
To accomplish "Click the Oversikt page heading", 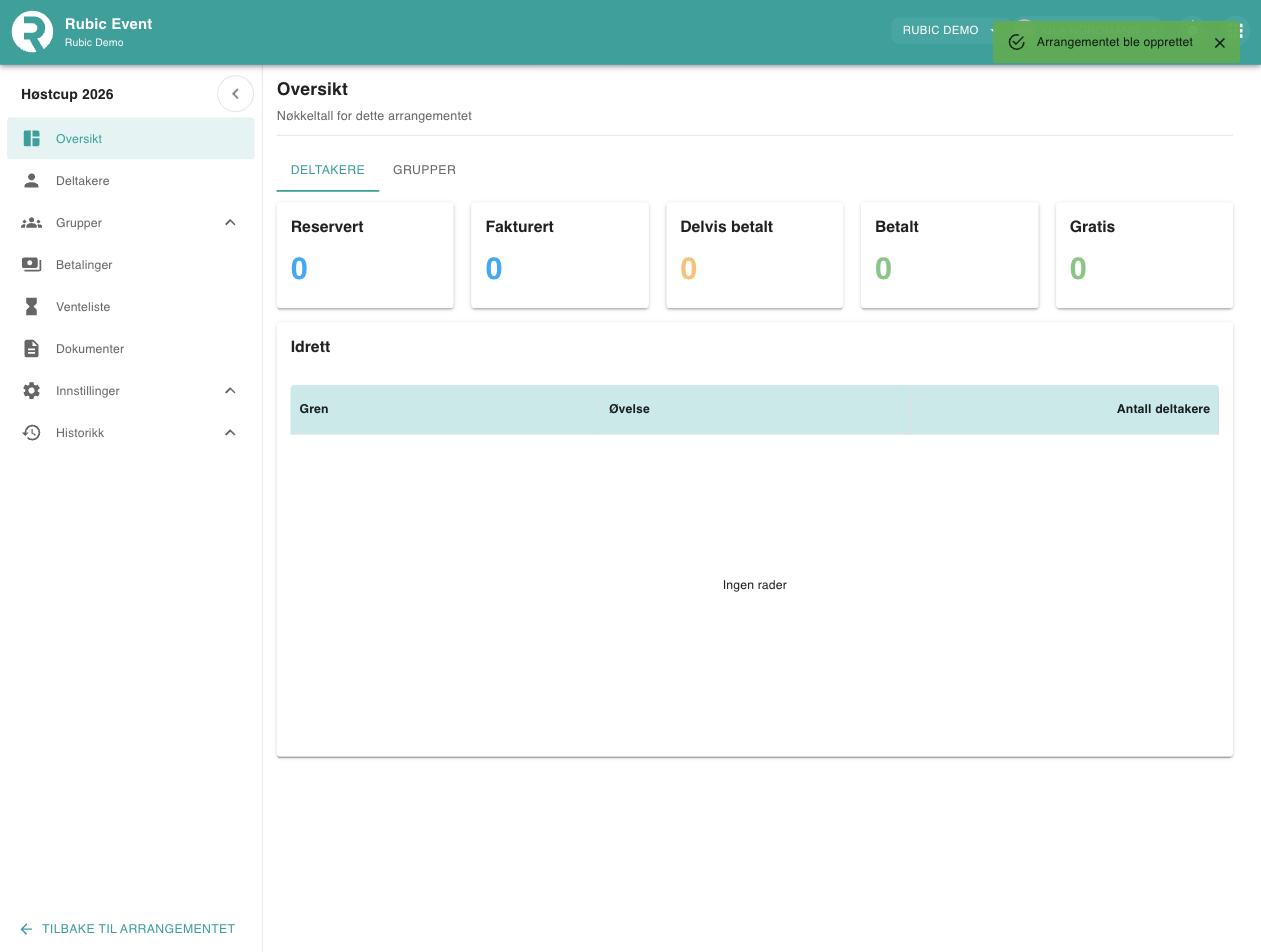I will (312, 89).
